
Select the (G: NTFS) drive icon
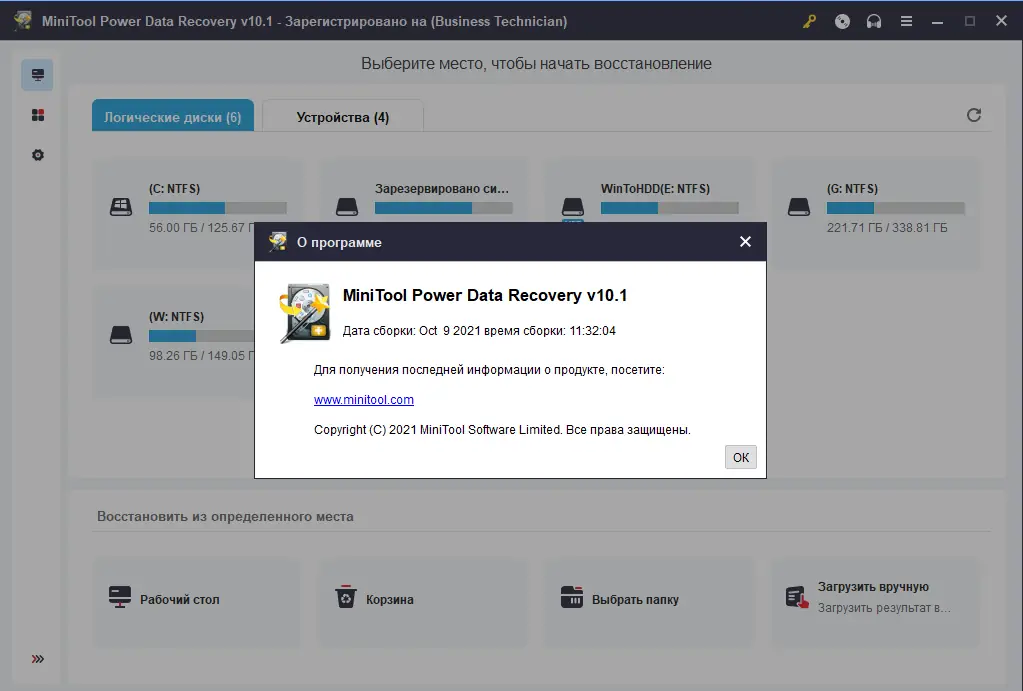799,207
